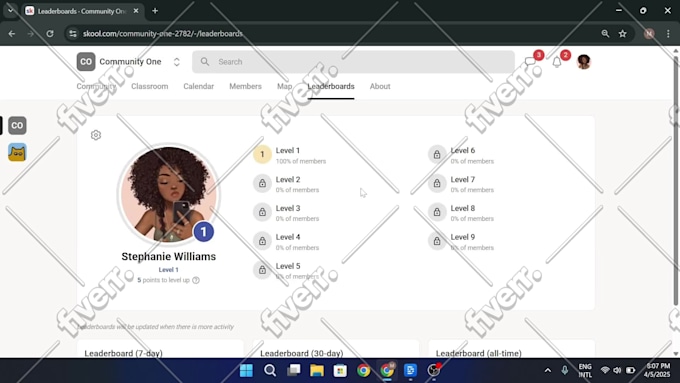Click the Level 8 lock icon
Image resolution: width=680 pixels, height=383 pixels.
point(437,212)
